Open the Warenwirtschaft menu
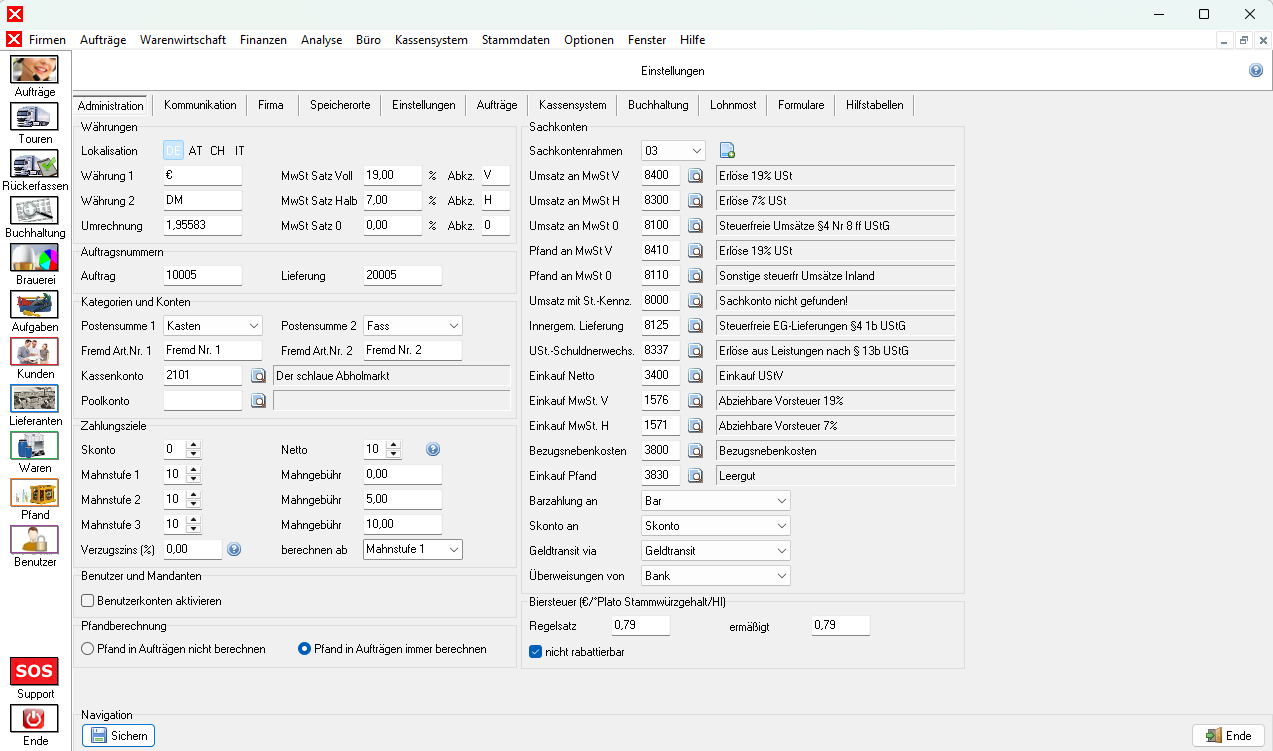Image resolution: width=1273 pixels, height=751 pixels. pos(182,40)
